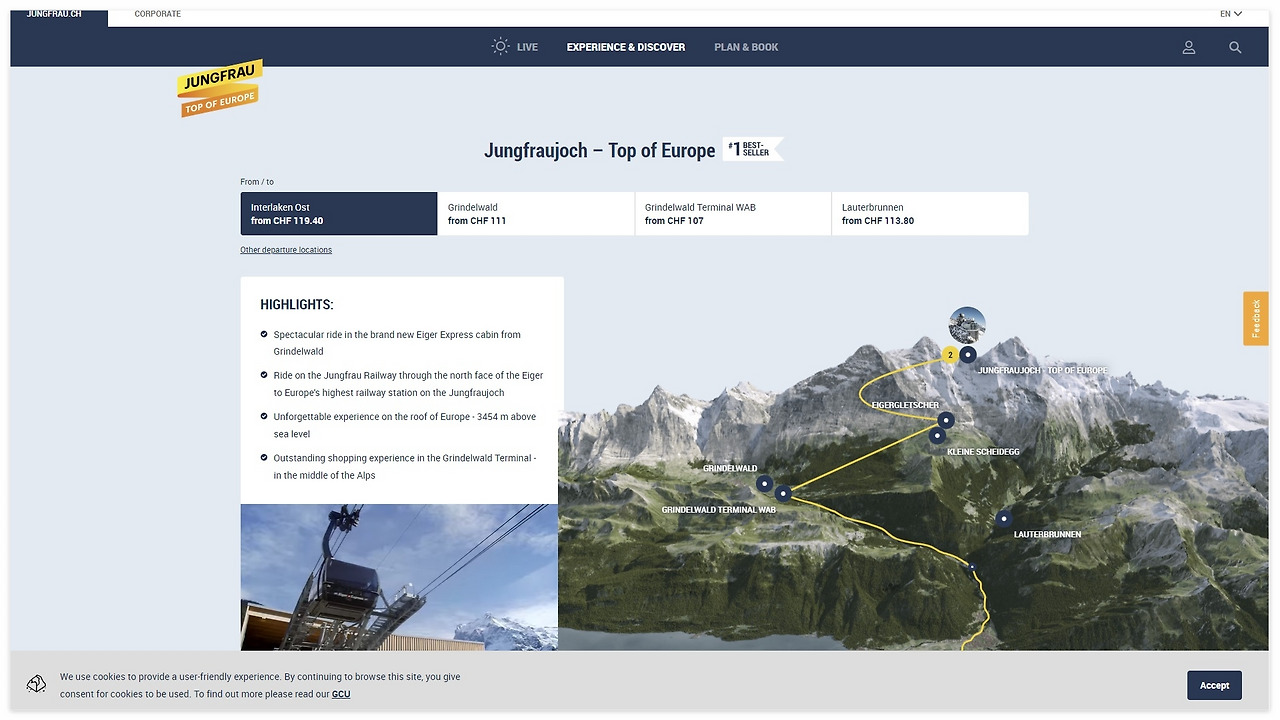
Task: Select the Jungfraujoch map marker labeled 2
Action: 949,354
